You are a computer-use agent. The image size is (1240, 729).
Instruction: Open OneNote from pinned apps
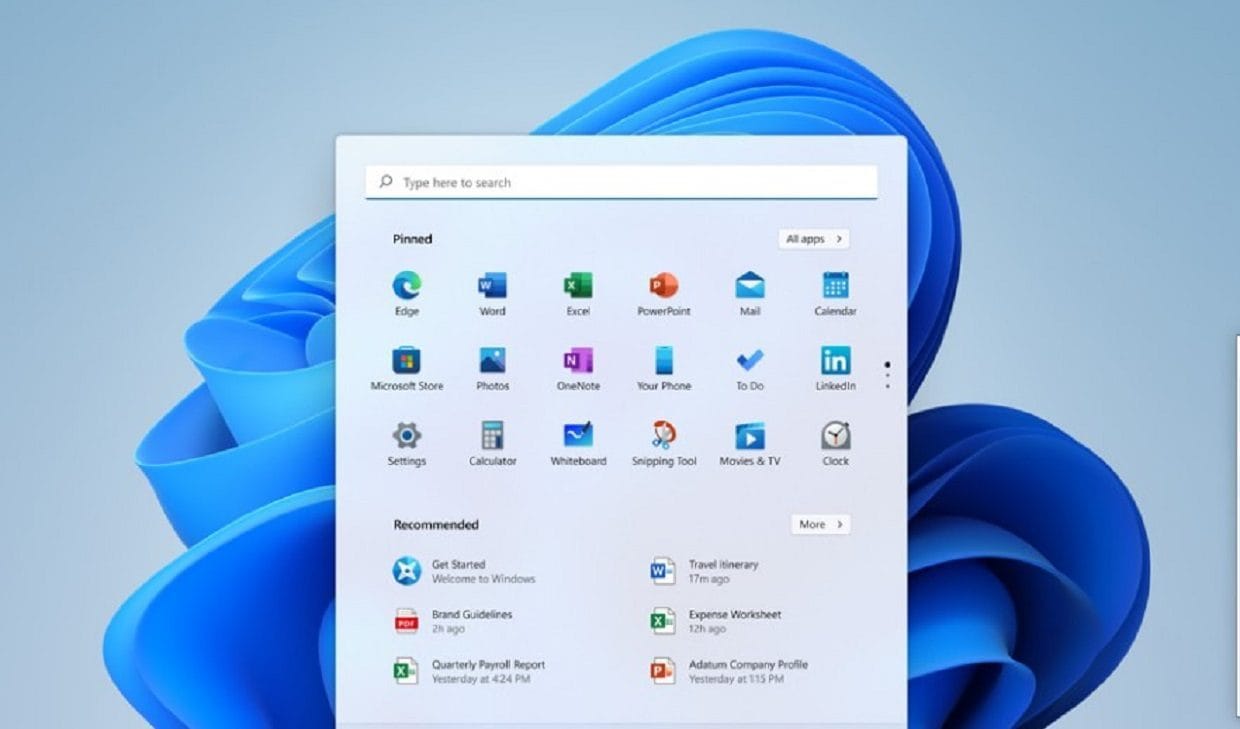pos(578,369)
